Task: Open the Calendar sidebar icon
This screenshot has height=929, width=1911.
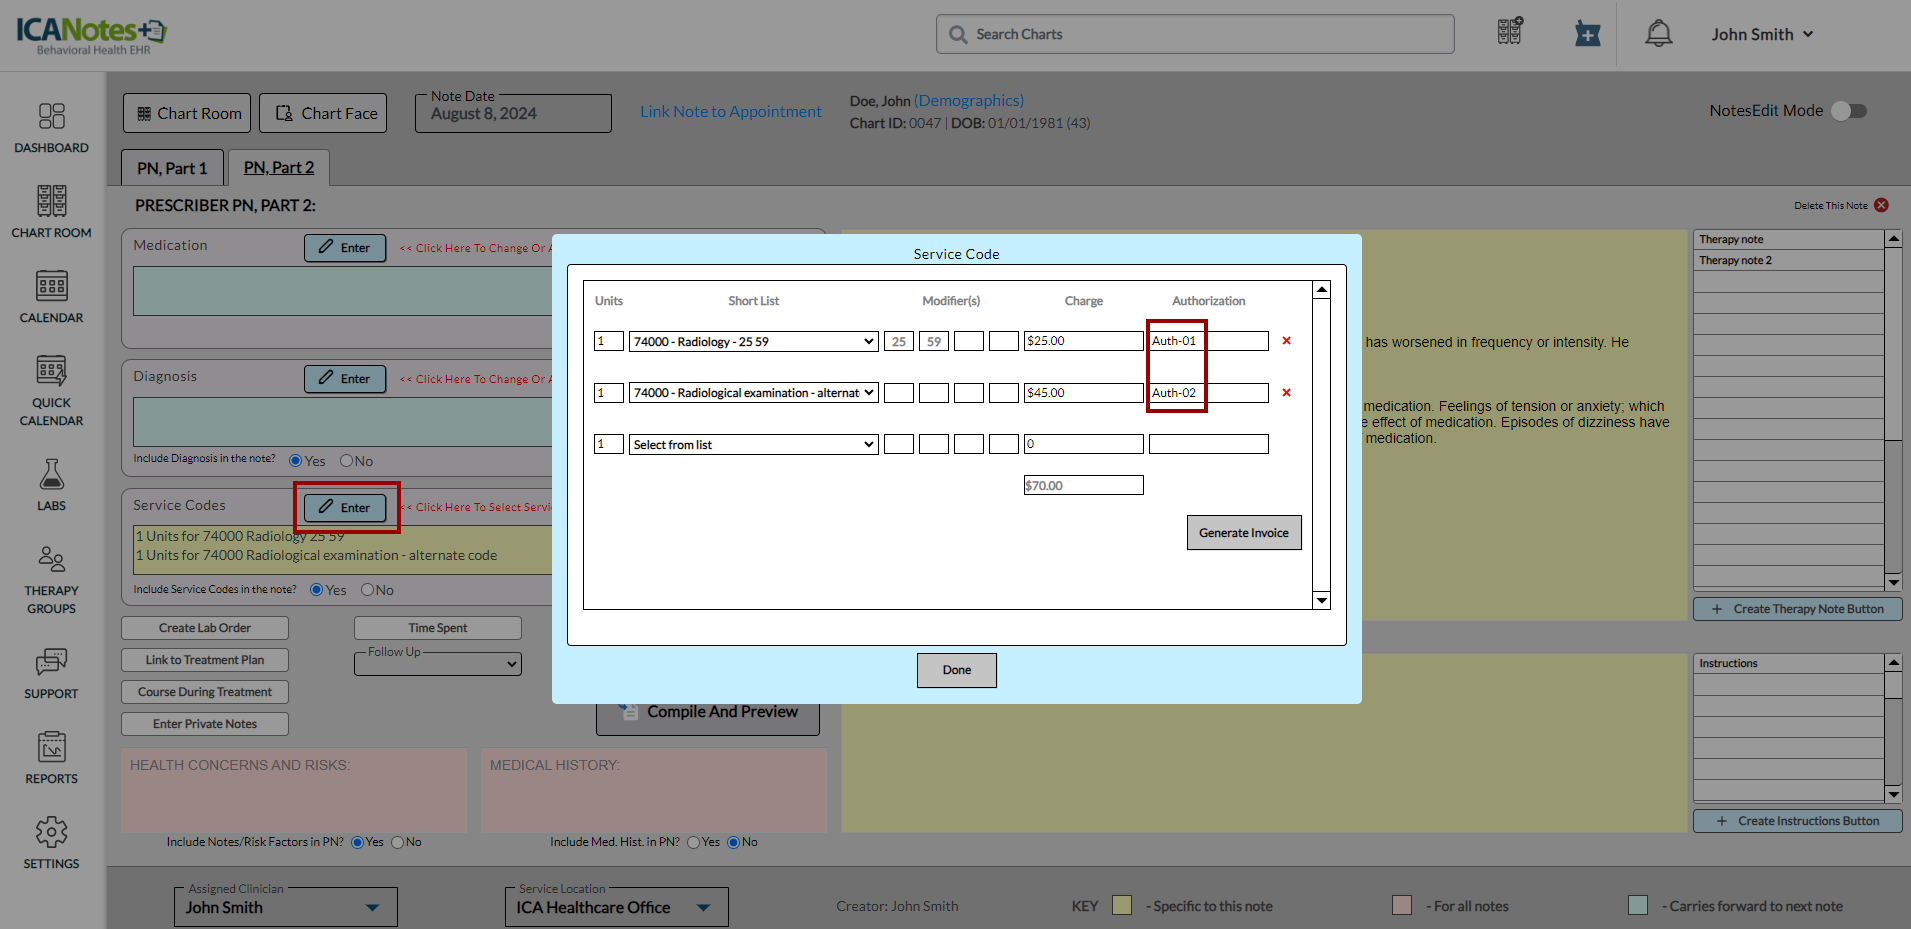Action: (x=51, y=297)
